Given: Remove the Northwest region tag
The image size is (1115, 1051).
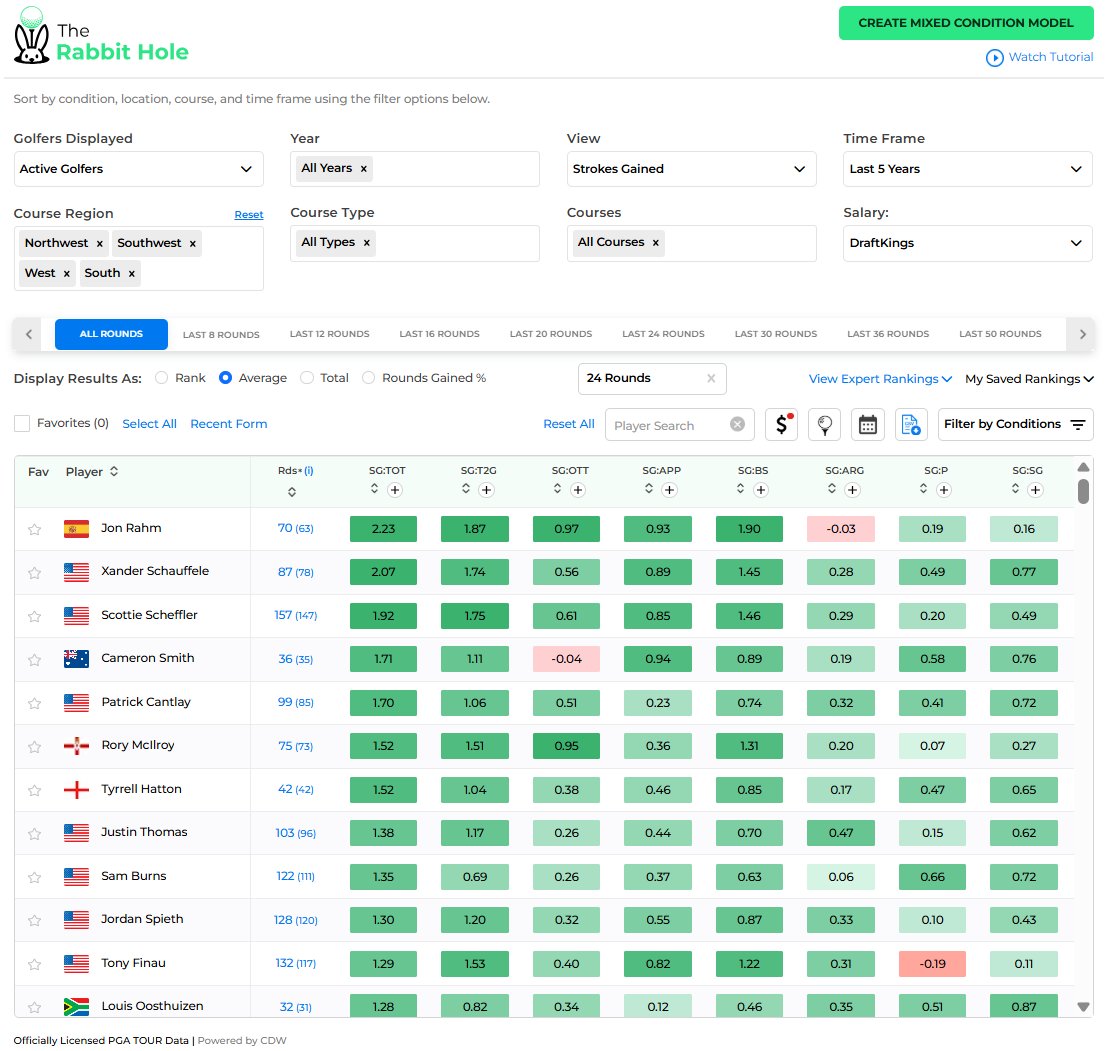Looking at the screenshot, I should click(100, 243).
